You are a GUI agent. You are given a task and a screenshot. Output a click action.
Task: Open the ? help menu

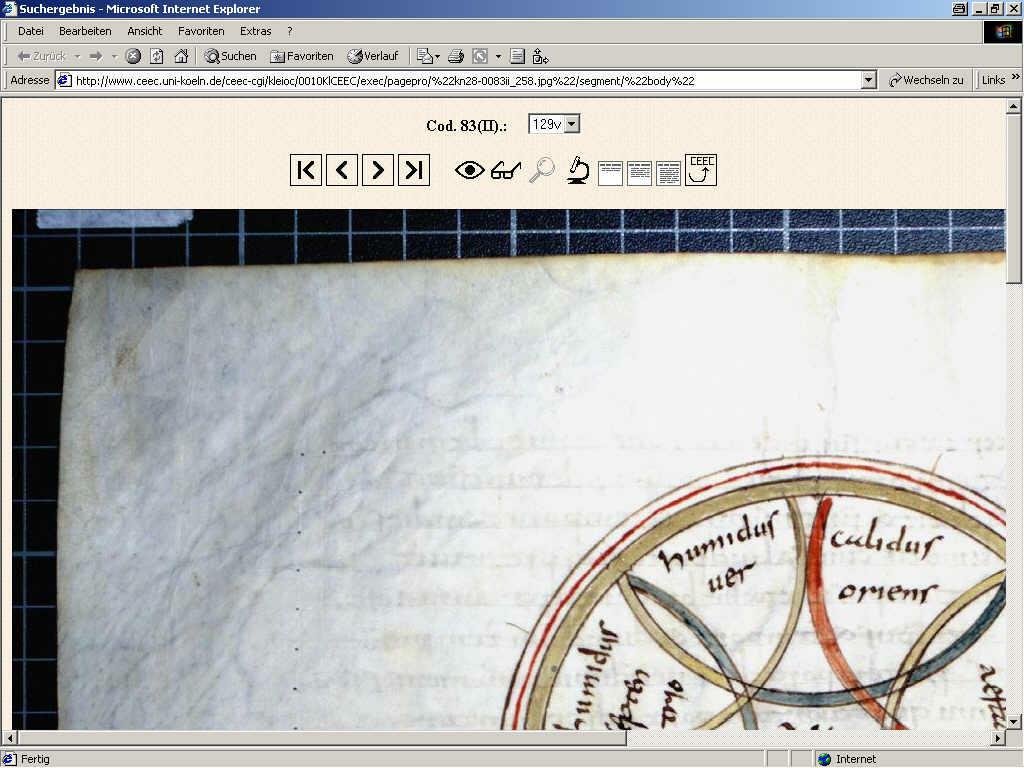289,31
